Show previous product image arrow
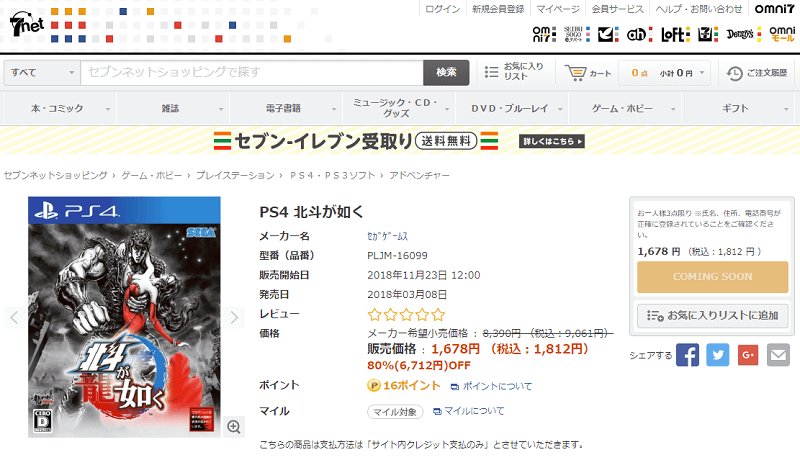The height and width of the screenshot is (460, 800). click(14, 317)
